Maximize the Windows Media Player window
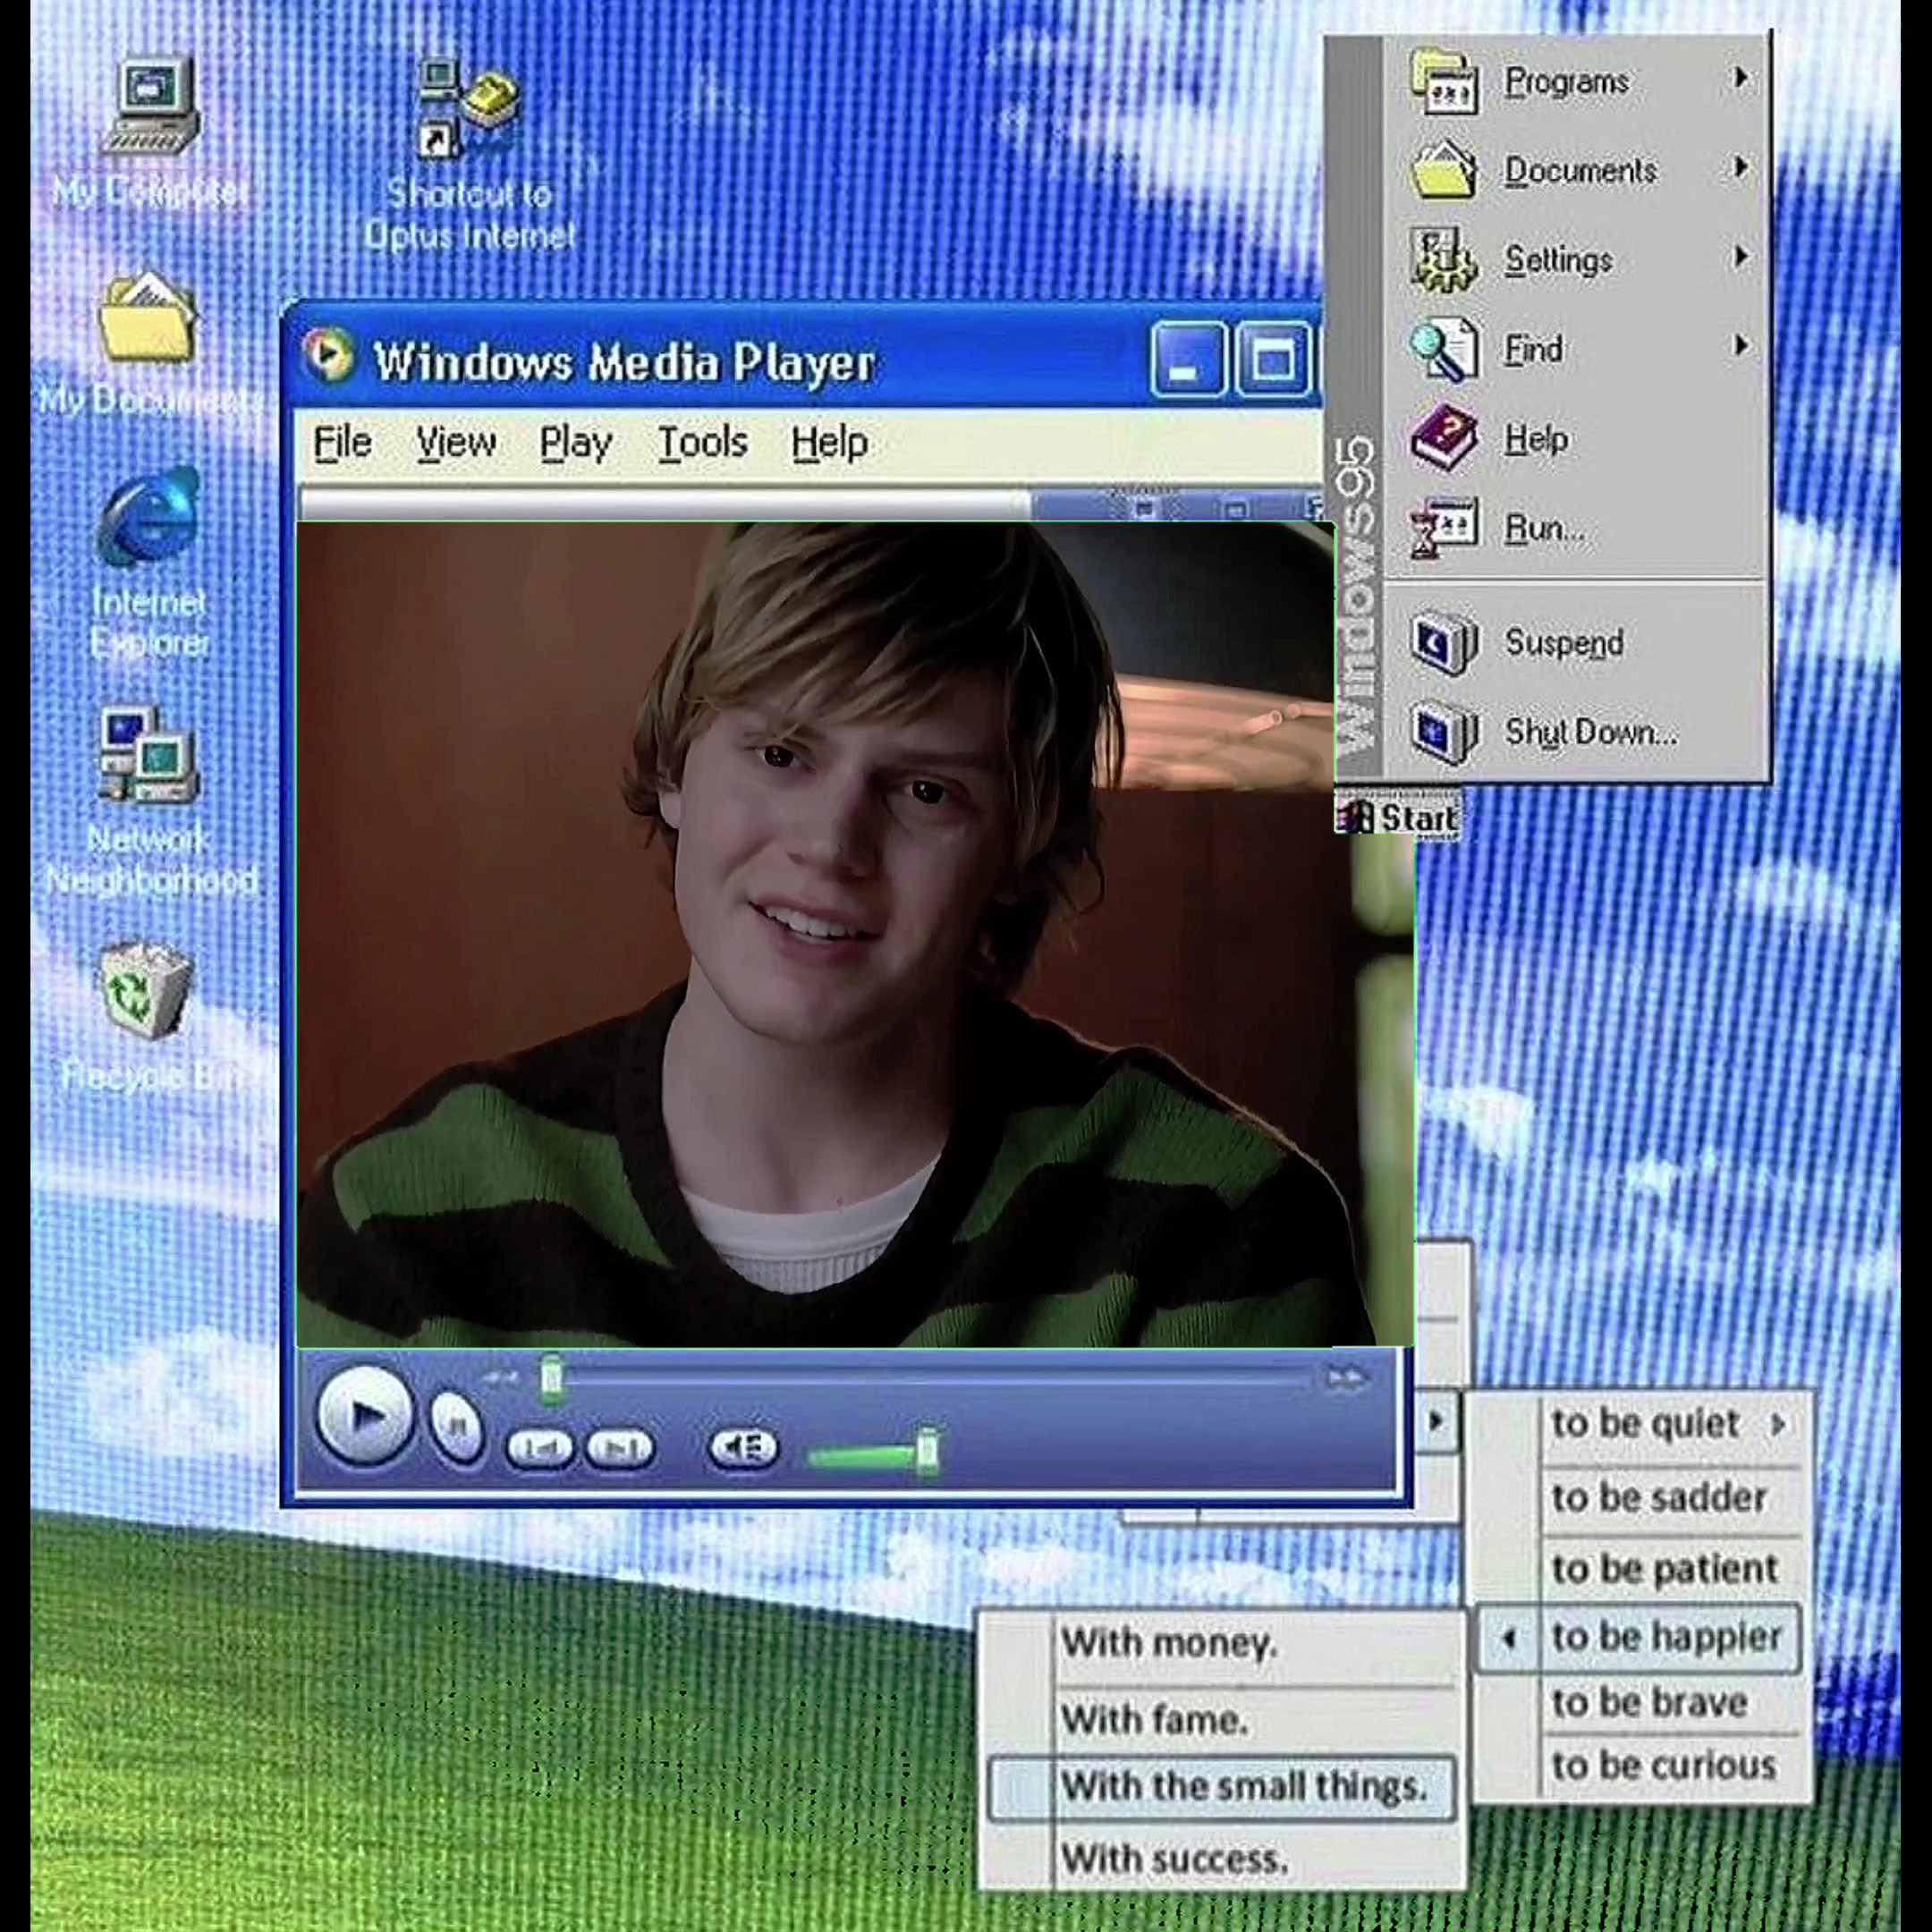This screenshot has width=1932, height=1932. [x=1273, y=361]
